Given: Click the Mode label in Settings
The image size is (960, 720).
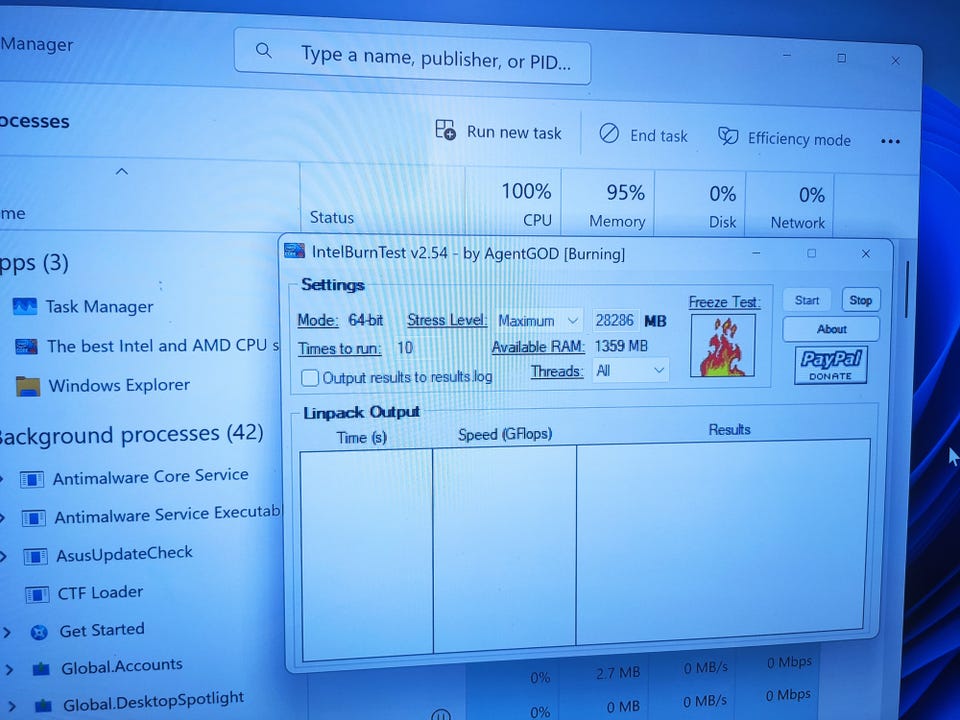Looking at the screenshot, I should tap(317, 320).
